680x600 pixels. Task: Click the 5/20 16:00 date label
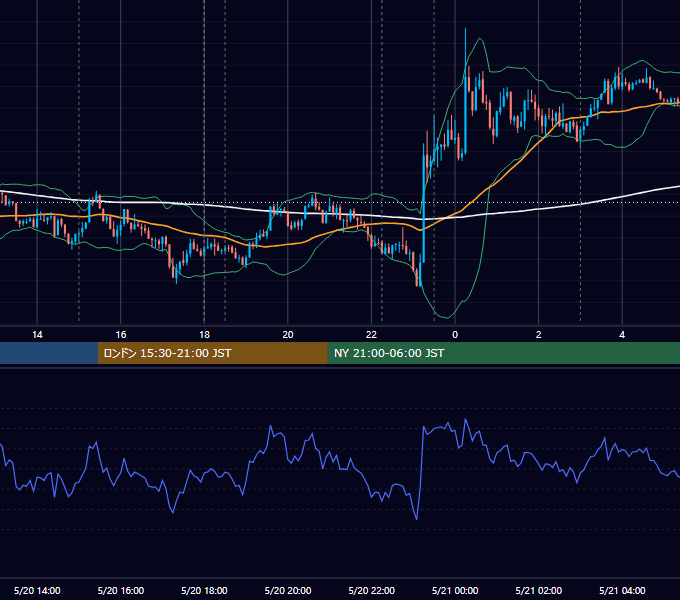pyautogui.click(x=121, y=590)
